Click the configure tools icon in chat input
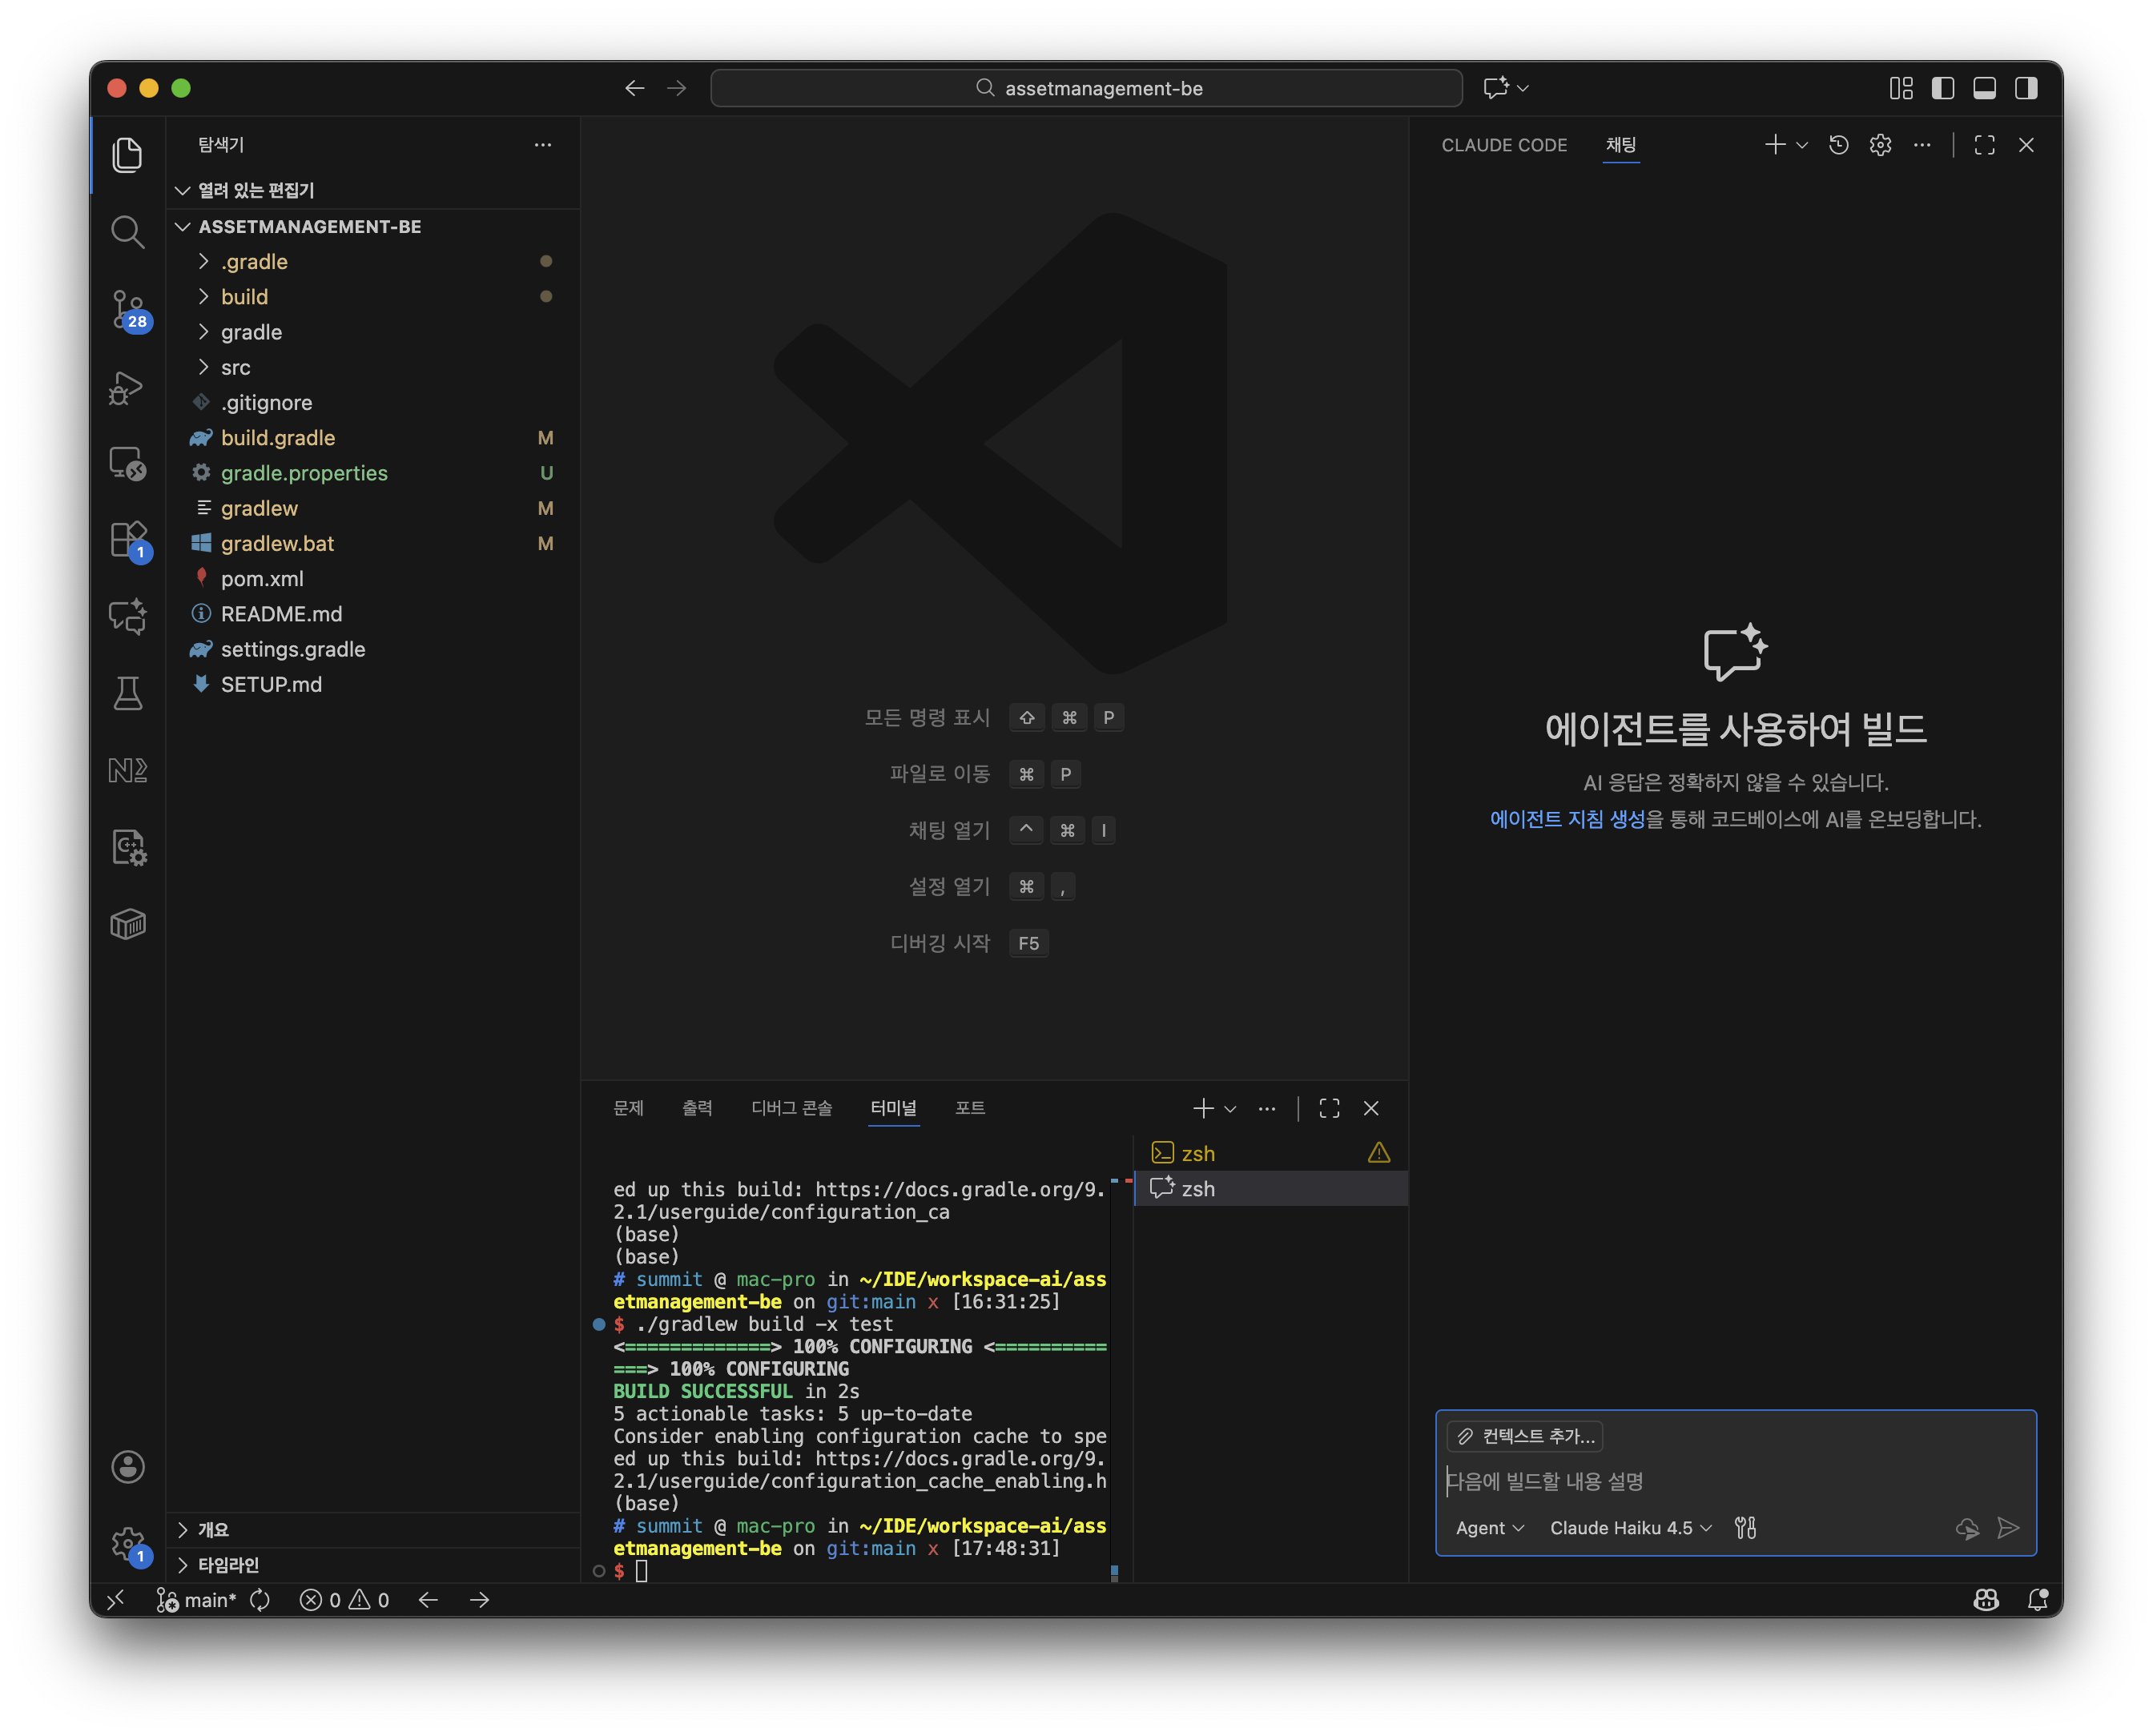The width and height of the screenshot is (2153, 1736). click(1745, 1527)
